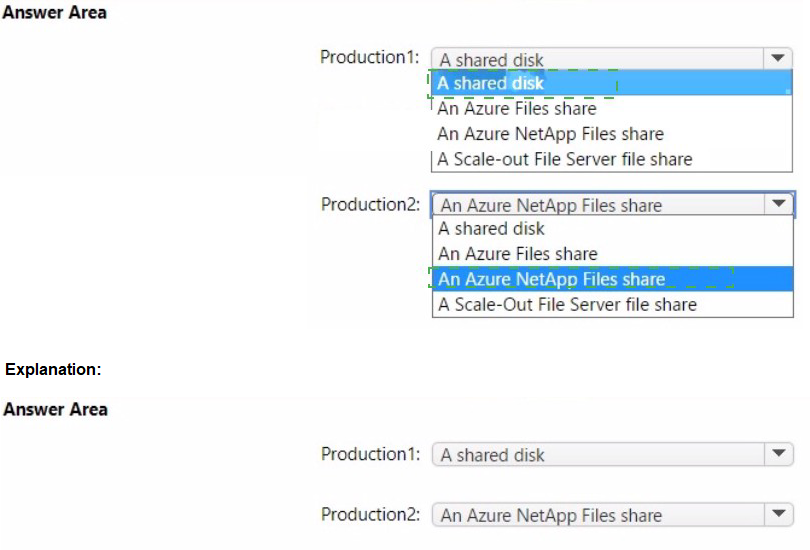Select "An Azure Files share" in Production2 list
Screen dimensions: 810x550
pyautogui.click(x=518, y=254)
